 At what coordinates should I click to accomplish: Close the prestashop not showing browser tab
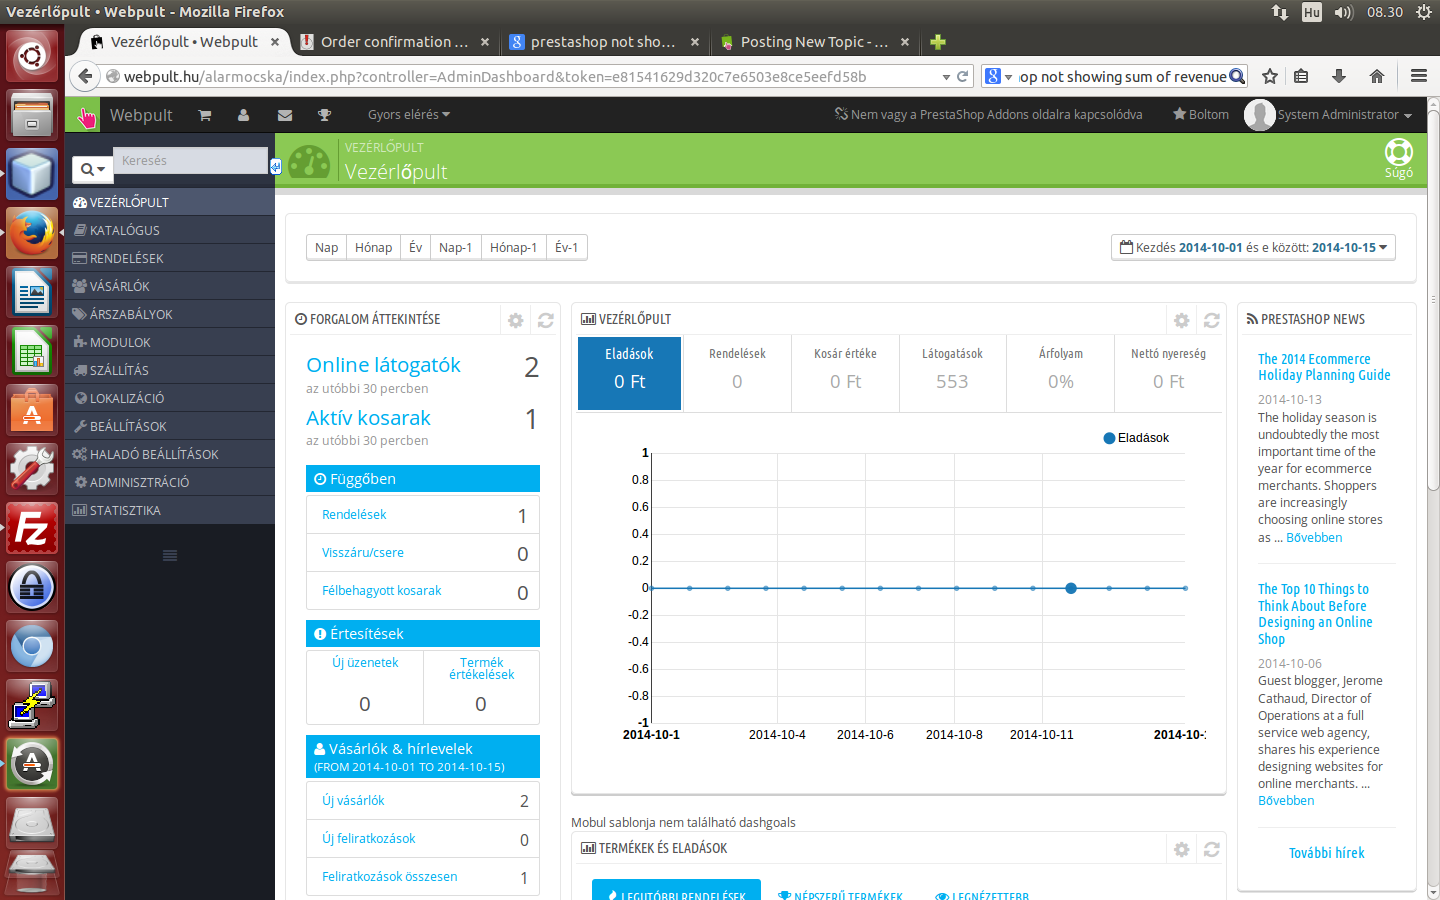click(695, 42)
